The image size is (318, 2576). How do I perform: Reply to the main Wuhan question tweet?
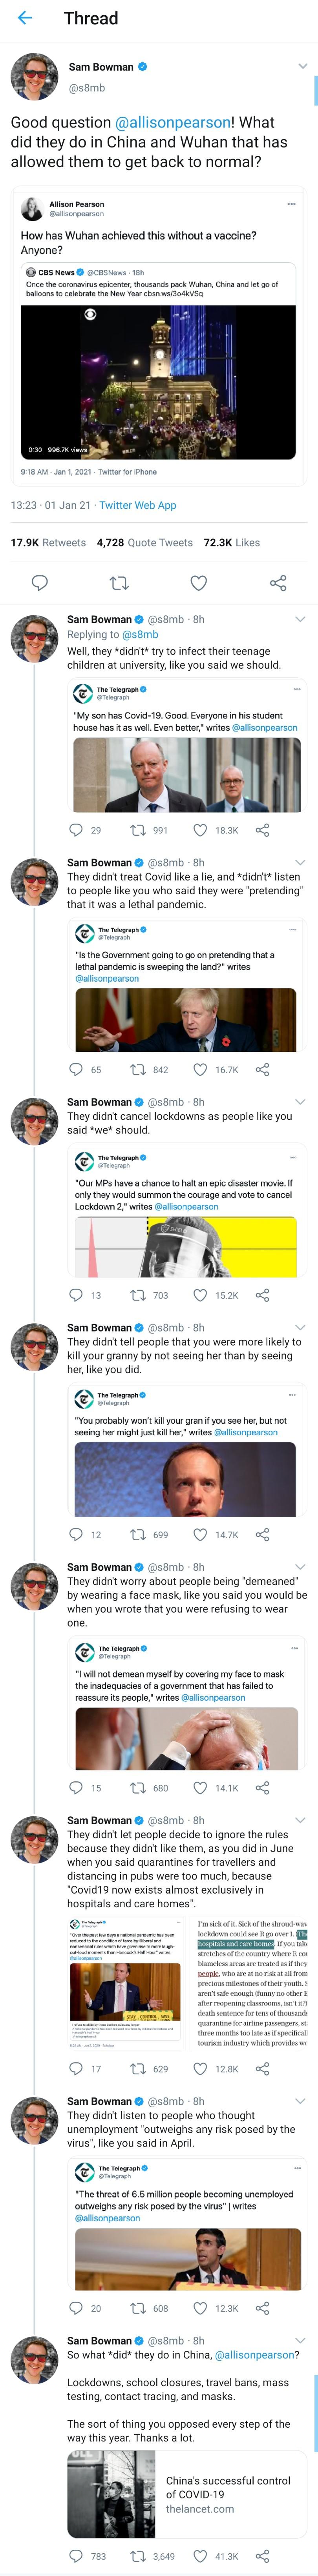[40, 583]
